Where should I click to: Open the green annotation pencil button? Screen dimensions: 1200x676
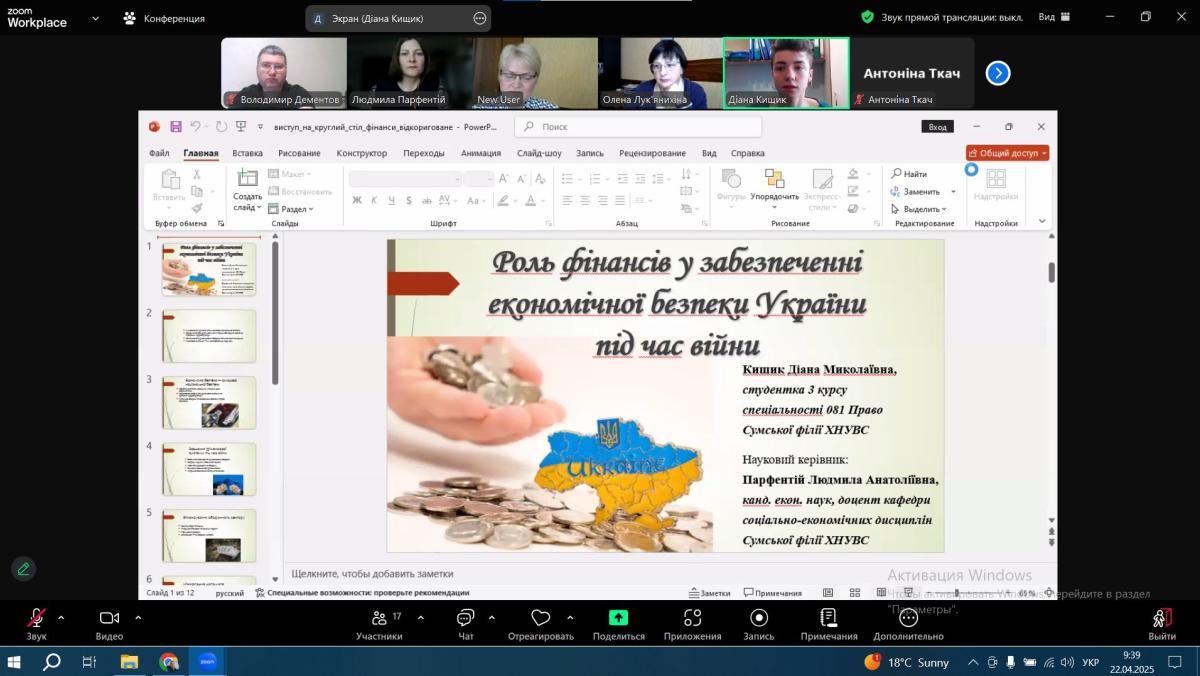tap(23, 569)
